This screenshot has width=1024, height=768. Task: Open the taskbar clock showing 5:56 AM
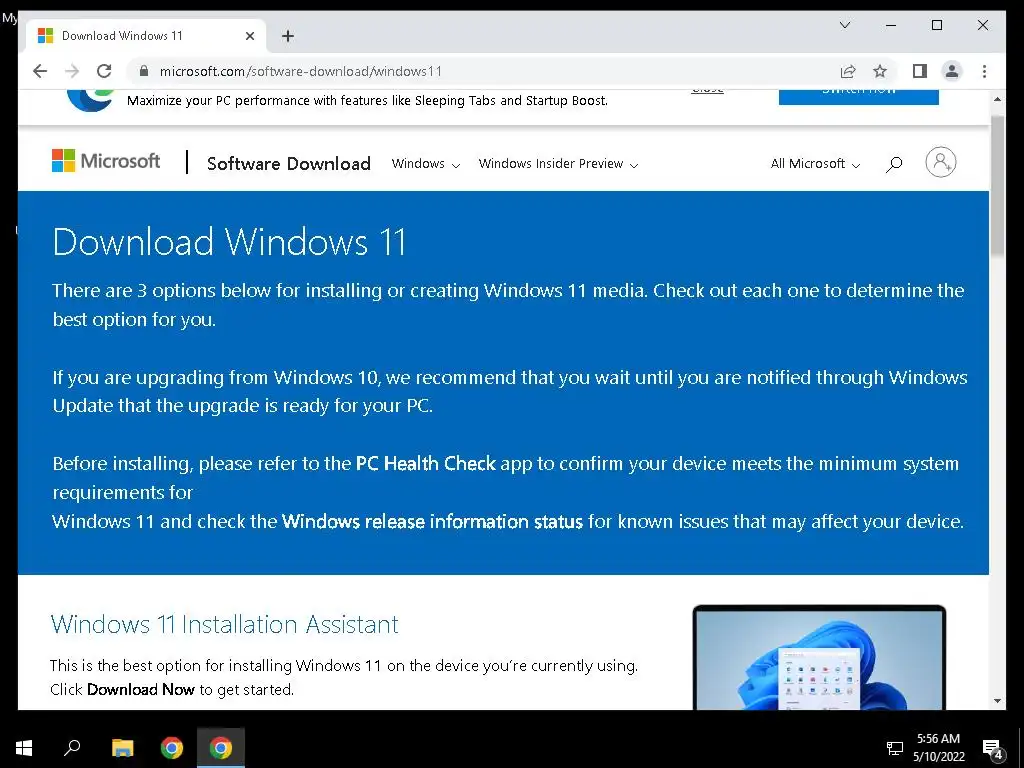pos(938,748)
